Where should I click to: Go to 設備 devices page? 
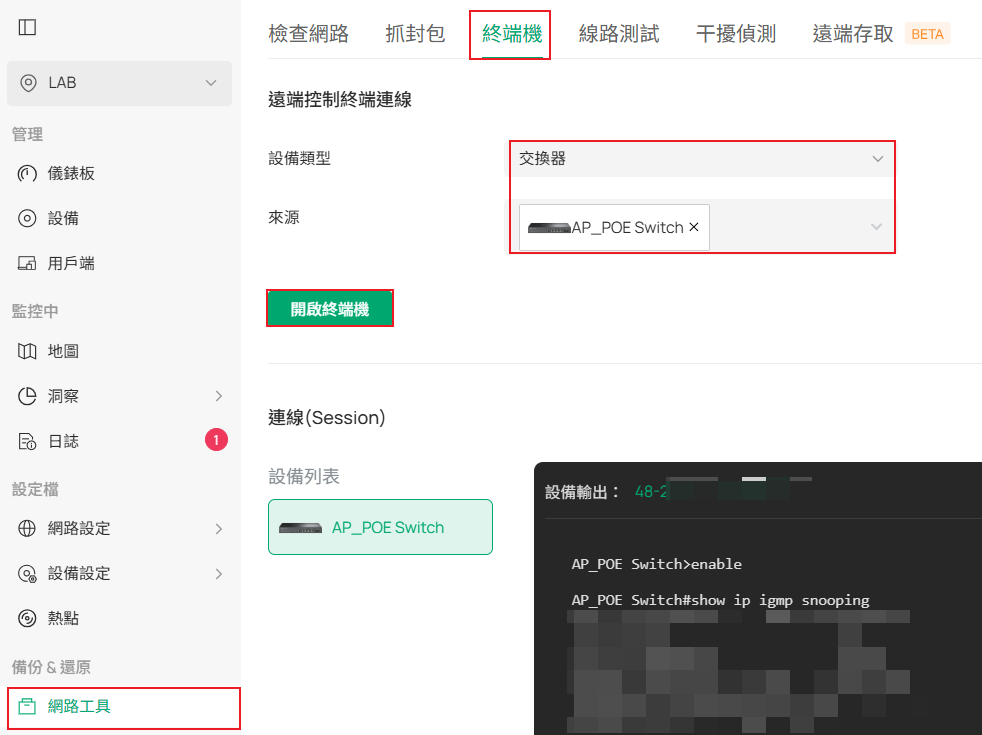63,218
